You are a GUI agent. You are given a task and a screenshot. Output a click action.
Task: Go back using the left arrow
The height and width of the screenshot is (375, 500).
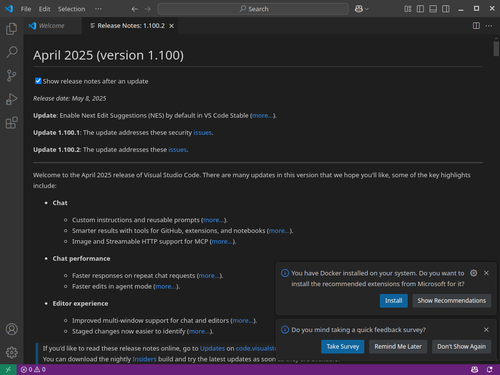135,9
